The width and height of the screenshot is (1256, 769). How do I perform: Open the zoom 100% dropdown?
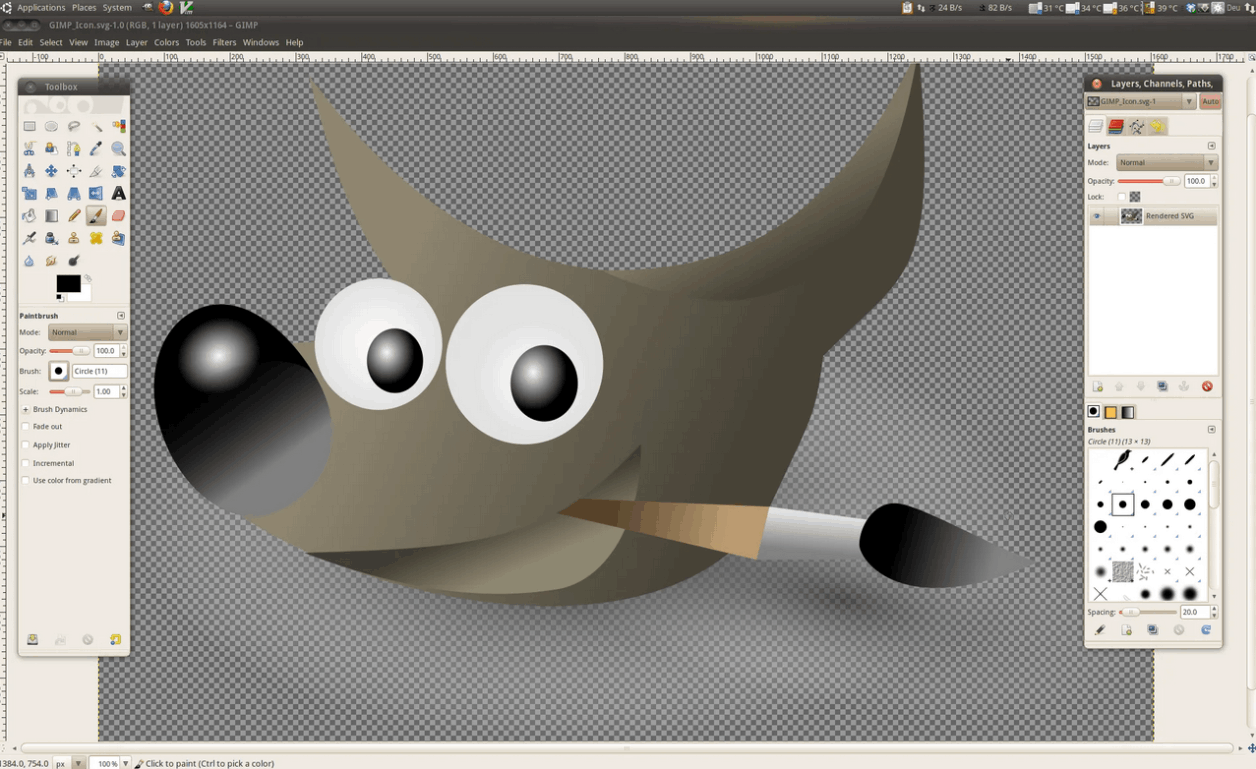point(125,763)
